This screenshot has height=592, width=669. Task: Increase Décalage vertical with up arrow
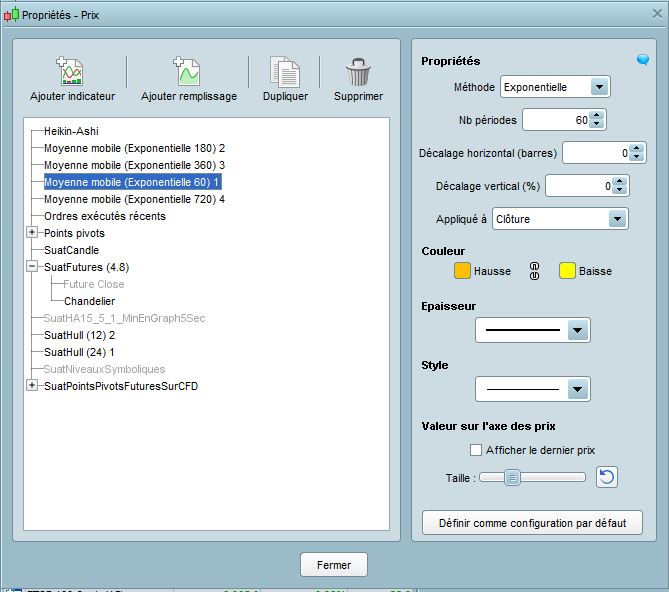[x=620, y=181]
